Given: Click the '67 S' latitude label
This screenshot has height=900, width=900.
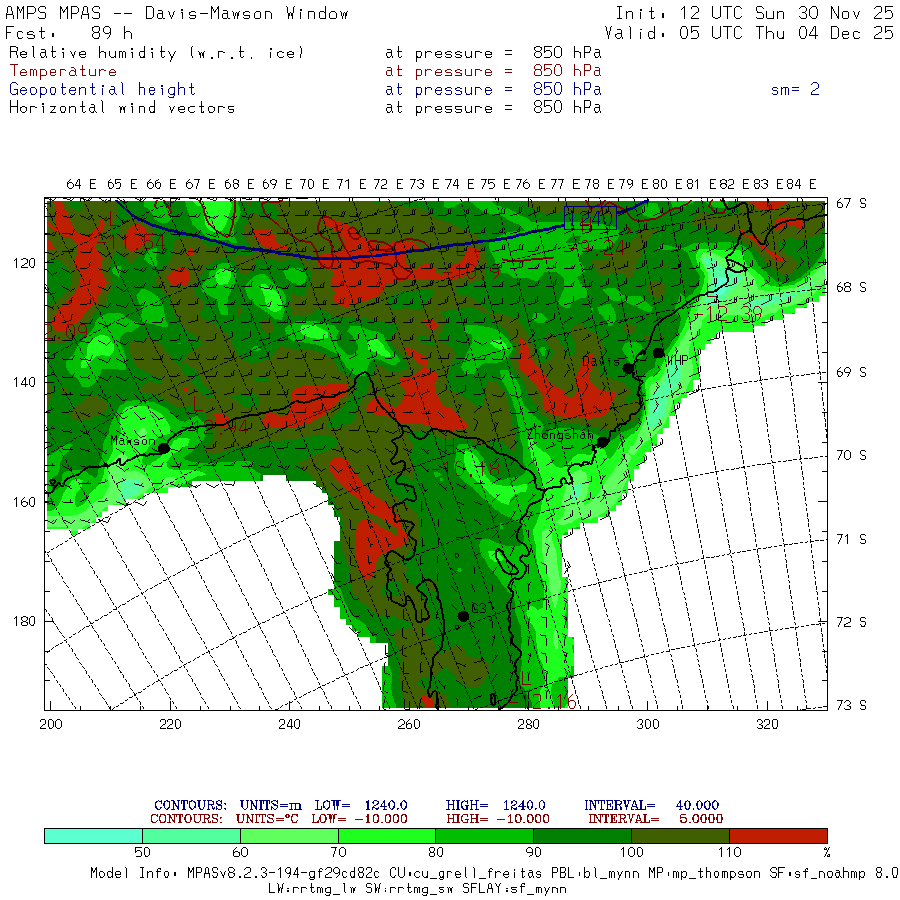Looking at the screenshot, I should (851, 204).
